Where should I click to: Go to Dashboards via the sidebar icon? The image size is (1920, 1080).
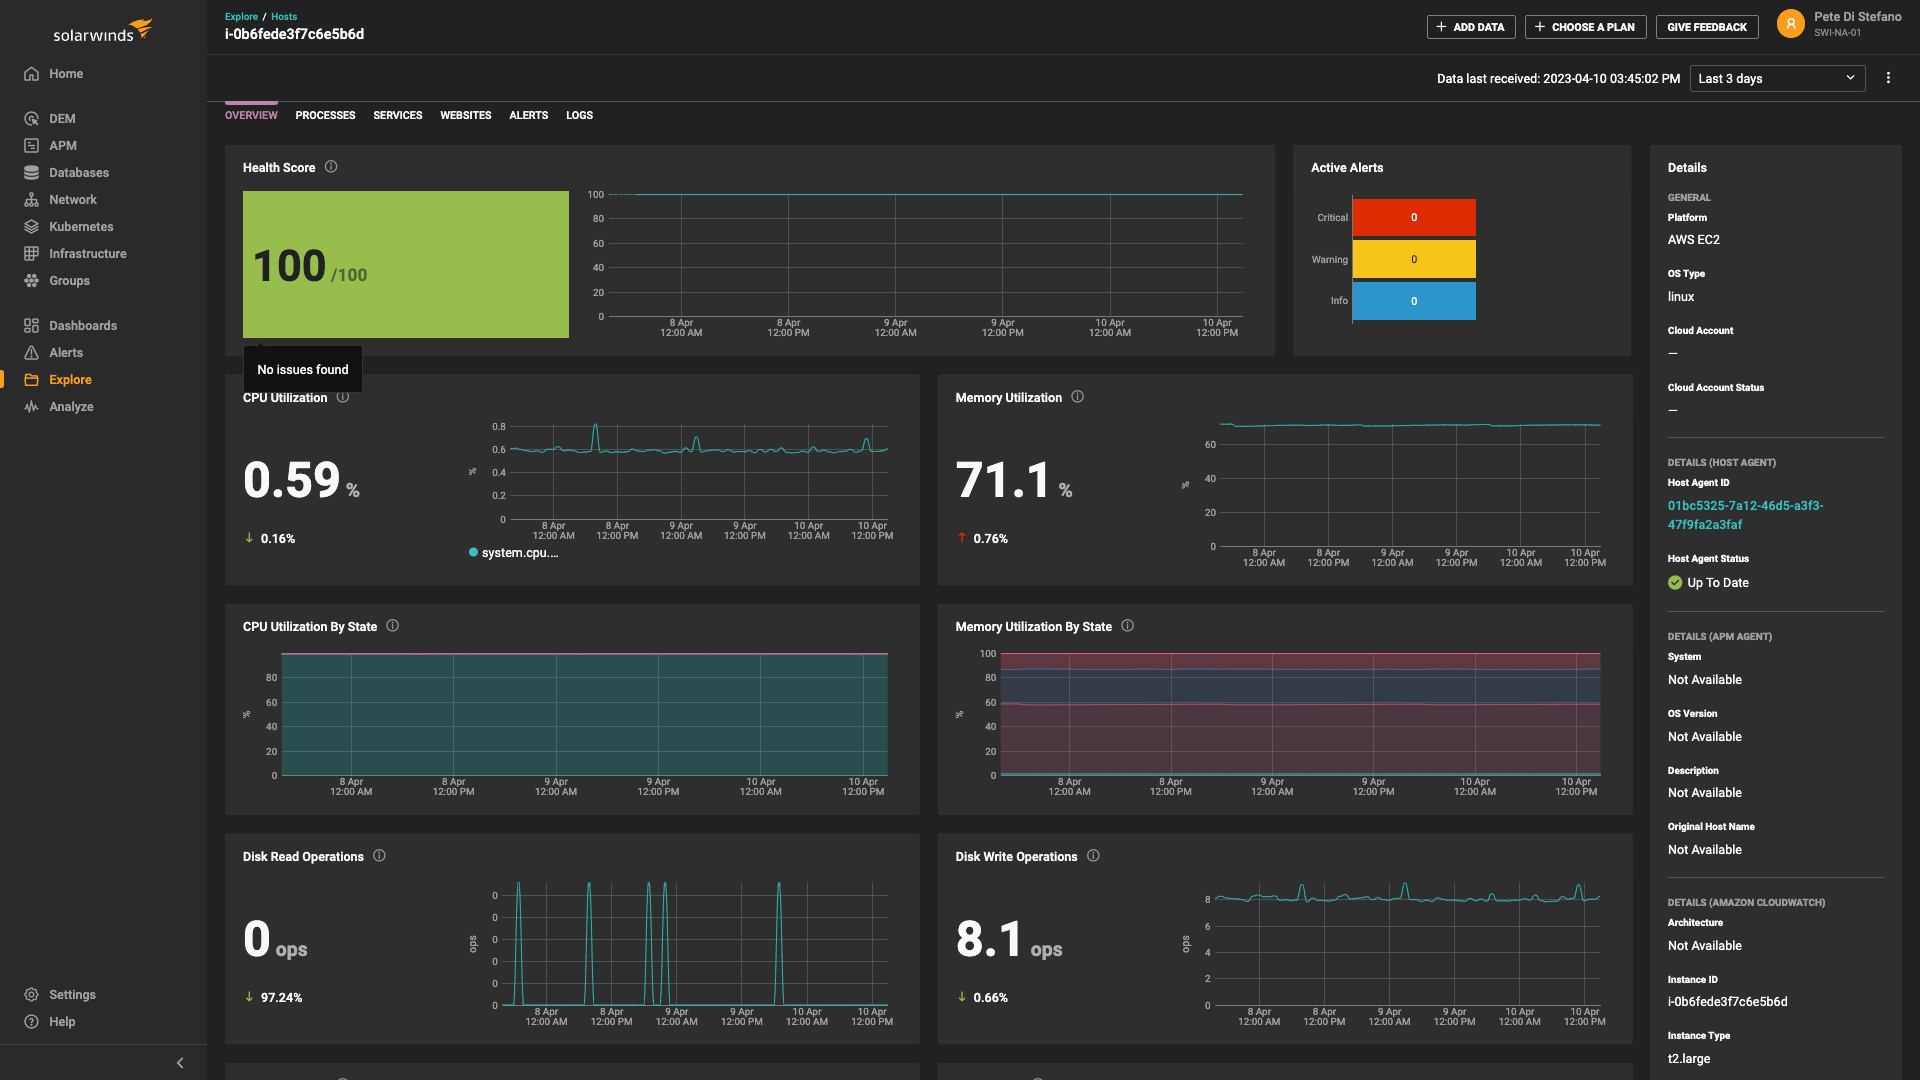[x=31, y=325]
